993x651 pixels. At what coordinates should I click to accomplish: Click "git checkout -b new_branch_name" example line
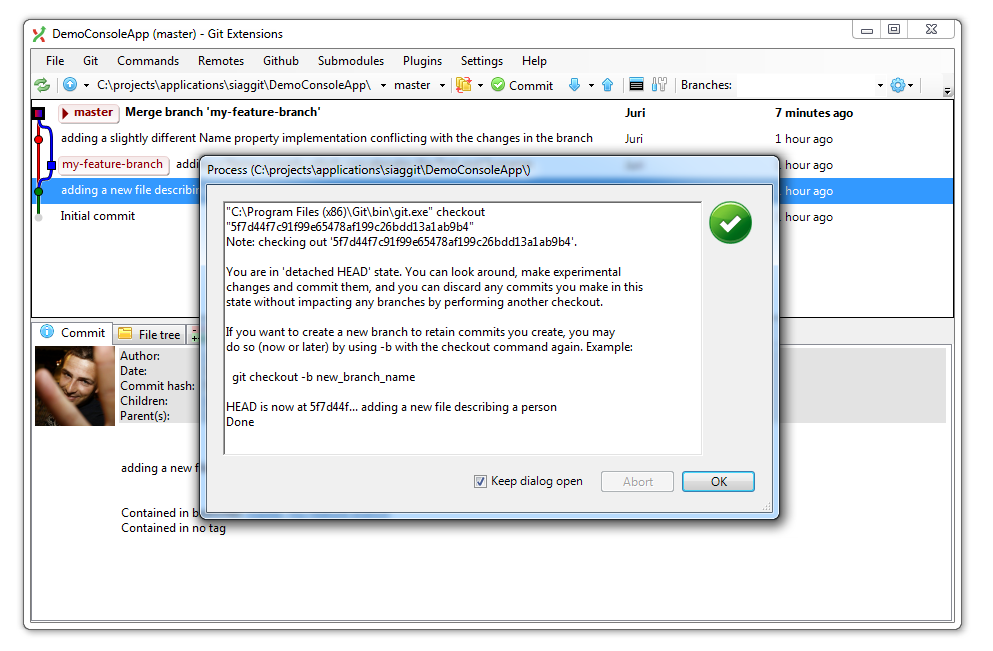pos(324,377)
